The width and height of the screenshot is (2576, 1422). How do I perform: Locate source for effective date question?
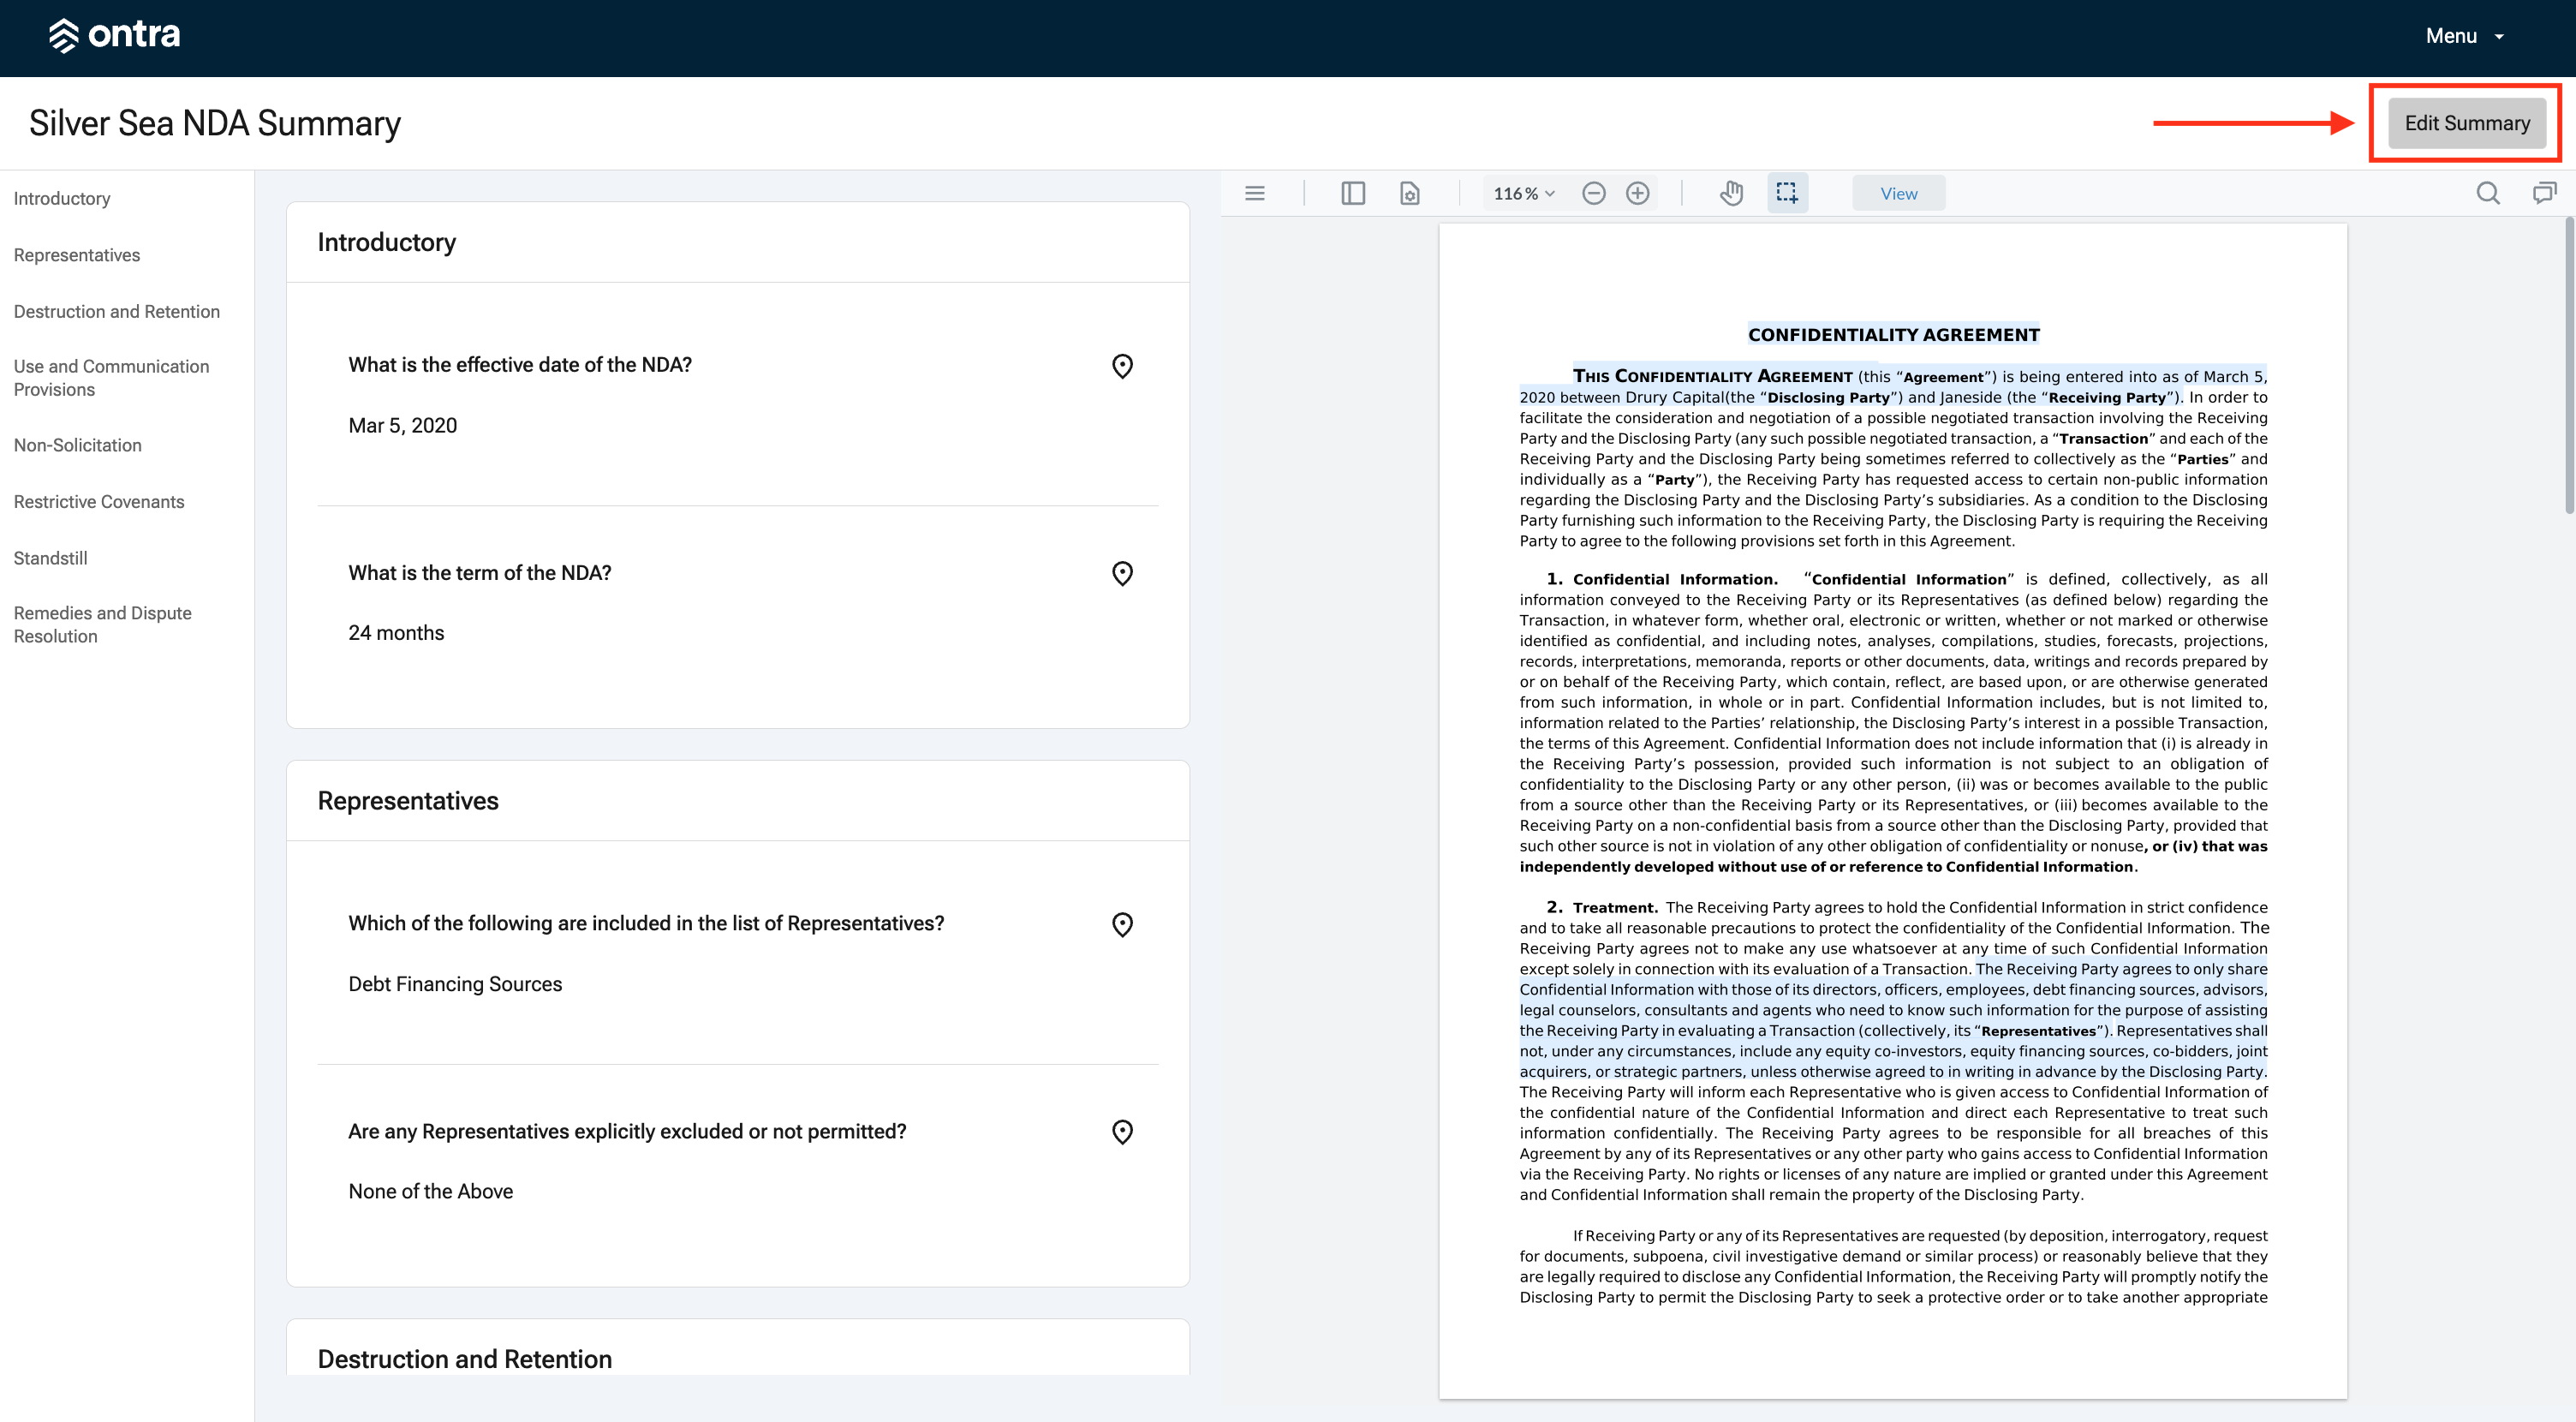[1122, 366]
